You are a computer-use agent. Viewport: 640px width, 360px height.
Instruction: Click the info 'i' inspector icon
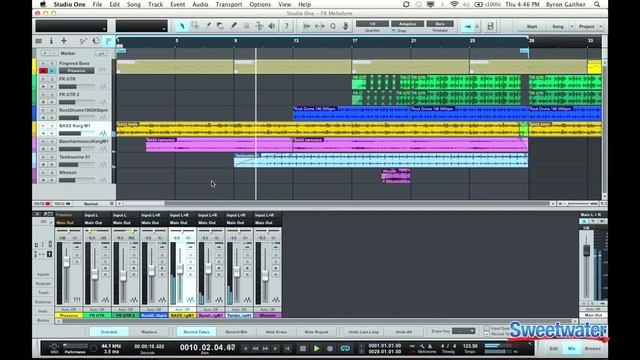[x=51, y=41]
